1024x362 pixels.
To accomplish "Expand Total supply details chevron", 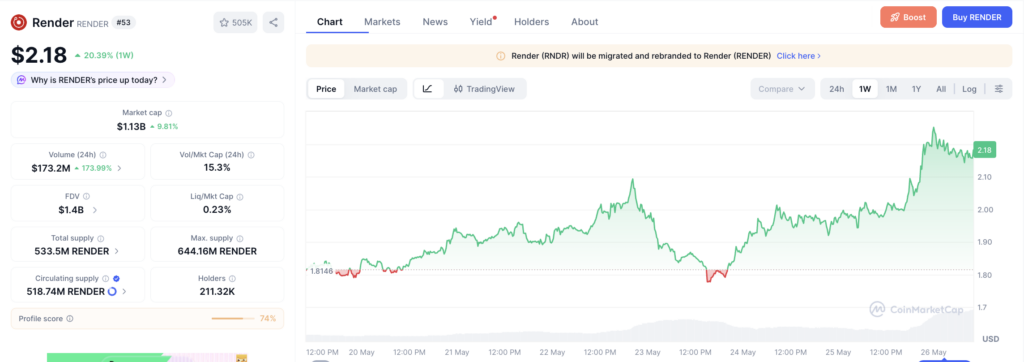I will [117, 251].
